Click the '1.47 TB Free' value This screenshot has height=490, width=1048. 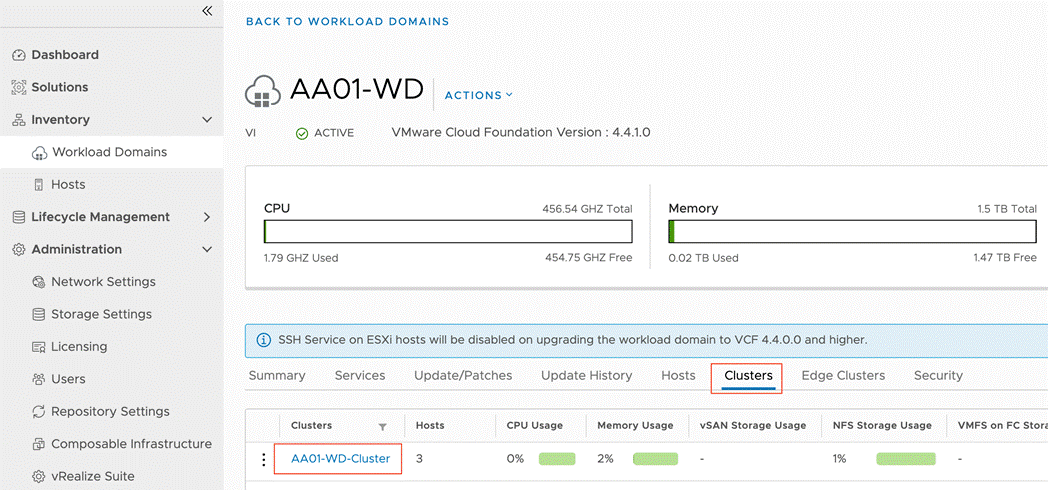[x=1005, y=258]
